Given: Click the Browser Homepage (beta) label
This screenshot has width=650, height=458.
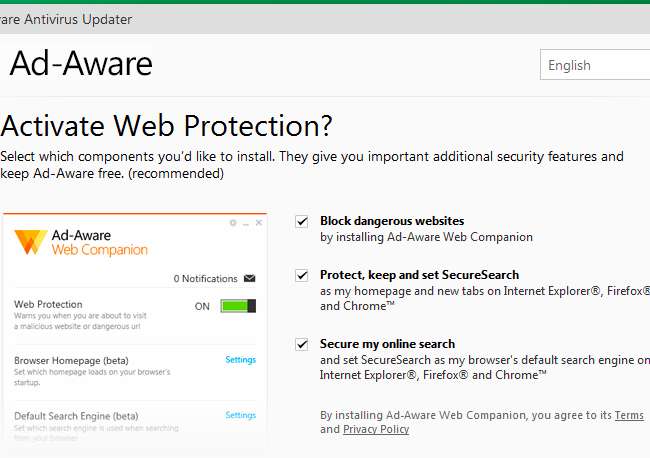Looking at the screenshot, I should (71, 360).
